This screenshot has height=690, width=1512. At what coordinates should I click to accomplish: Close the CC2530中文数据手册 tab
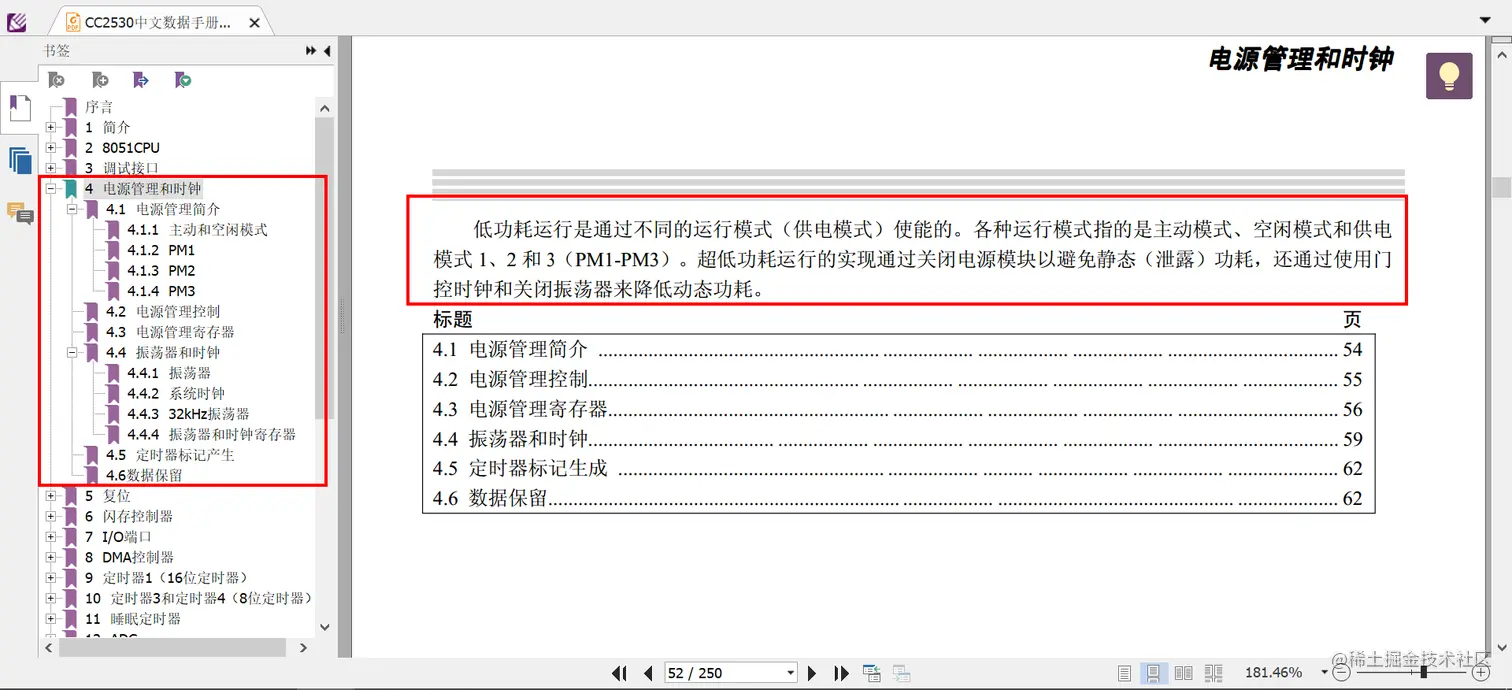tap(254, 22)
